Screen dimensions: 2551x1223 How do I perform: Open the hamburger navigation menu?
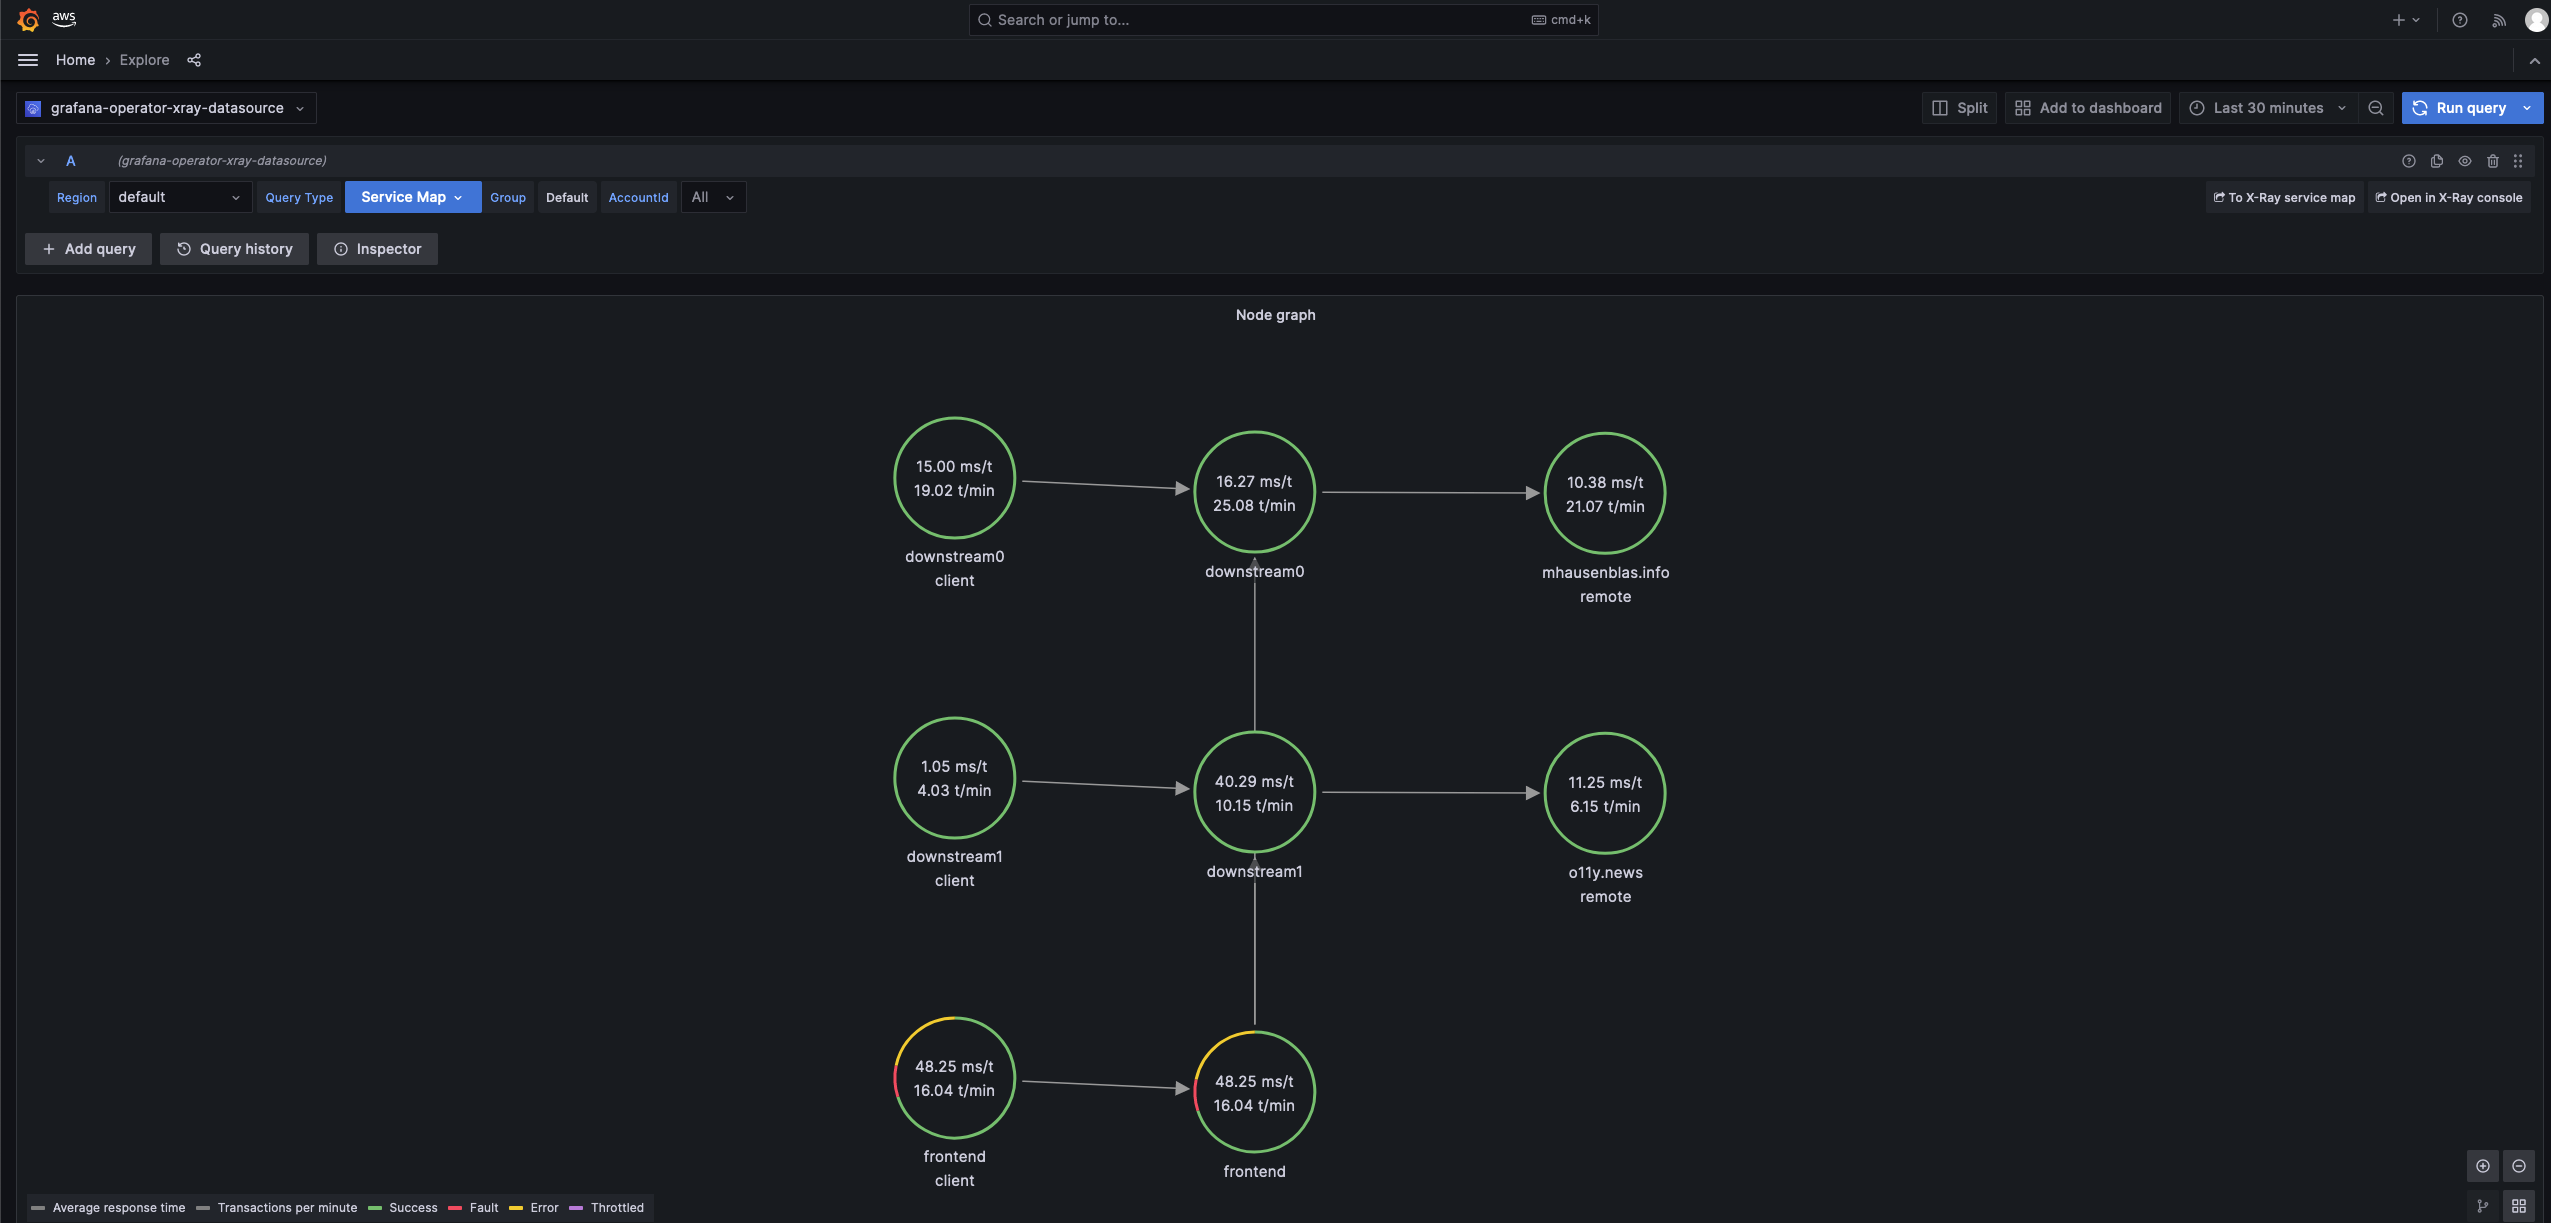28,60
